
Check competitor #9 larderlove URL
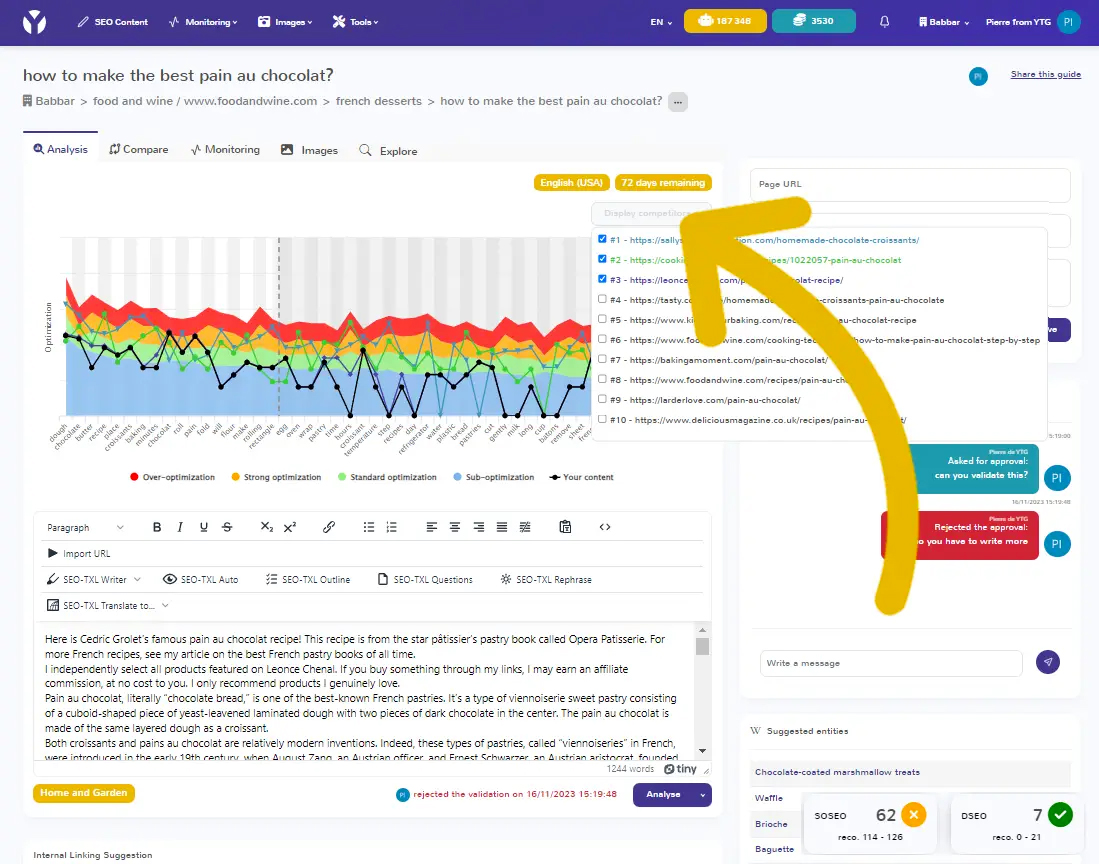(x=602, y=399)
